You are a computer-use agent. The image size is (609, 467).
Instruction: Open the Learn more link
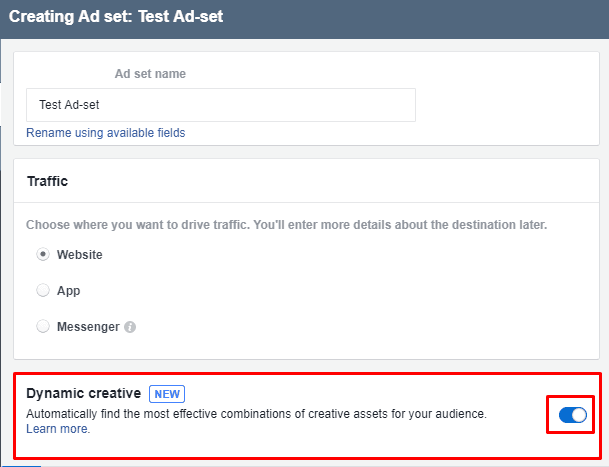click(x=57, y=429)
